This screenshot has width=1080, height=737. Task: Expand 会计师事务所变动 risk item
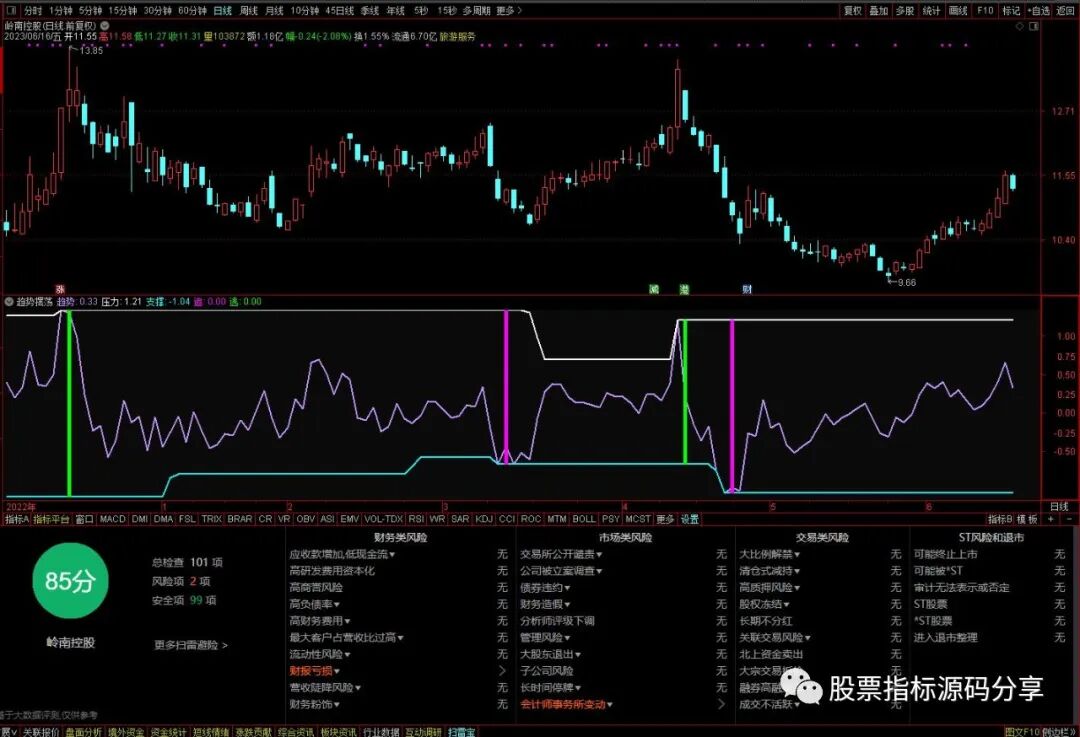(566, 704)
